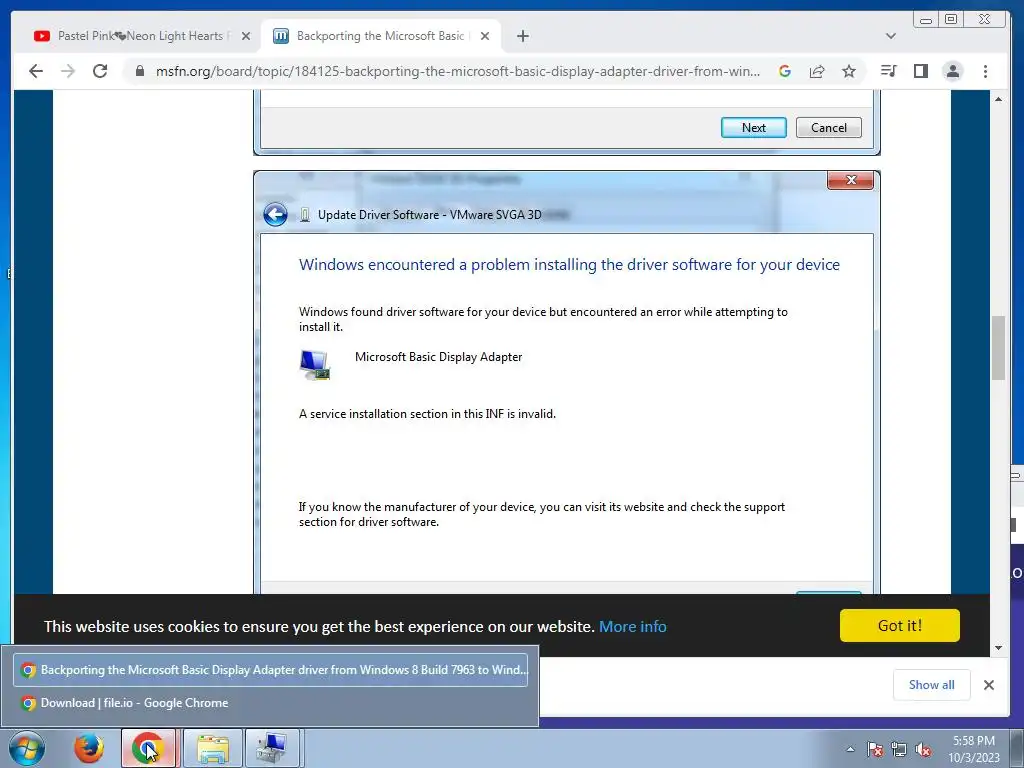
Task: Expand the tab search dropdown chevron
Action: coord(890,36)
